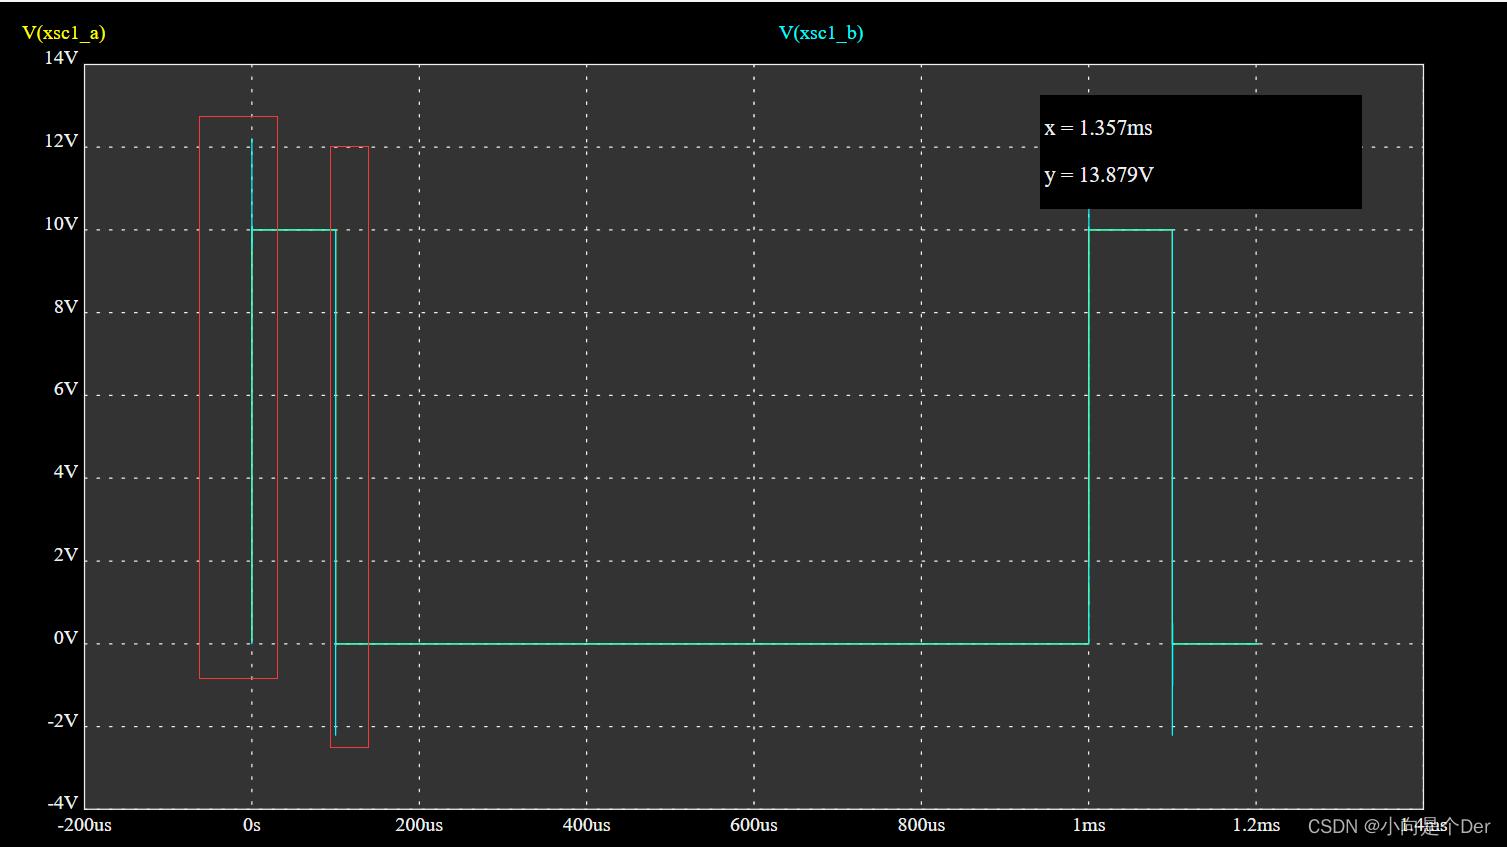
Task: Click the 200us time axis label
Action: pos(419,825)
